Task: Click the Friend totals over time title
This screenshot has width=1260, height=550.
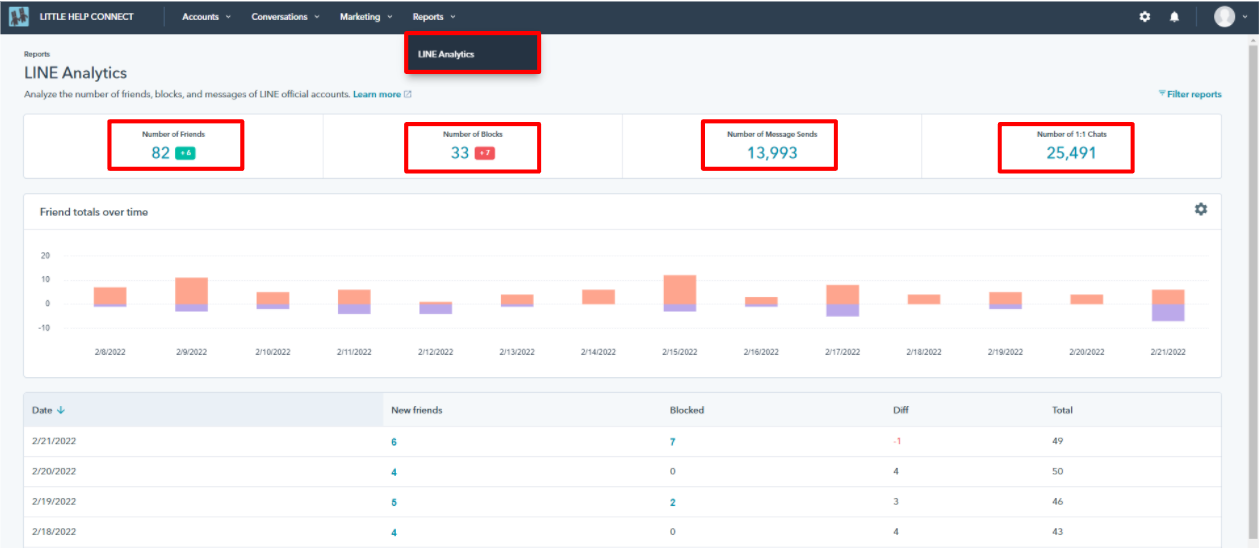Action: click(x=94, y=212)
